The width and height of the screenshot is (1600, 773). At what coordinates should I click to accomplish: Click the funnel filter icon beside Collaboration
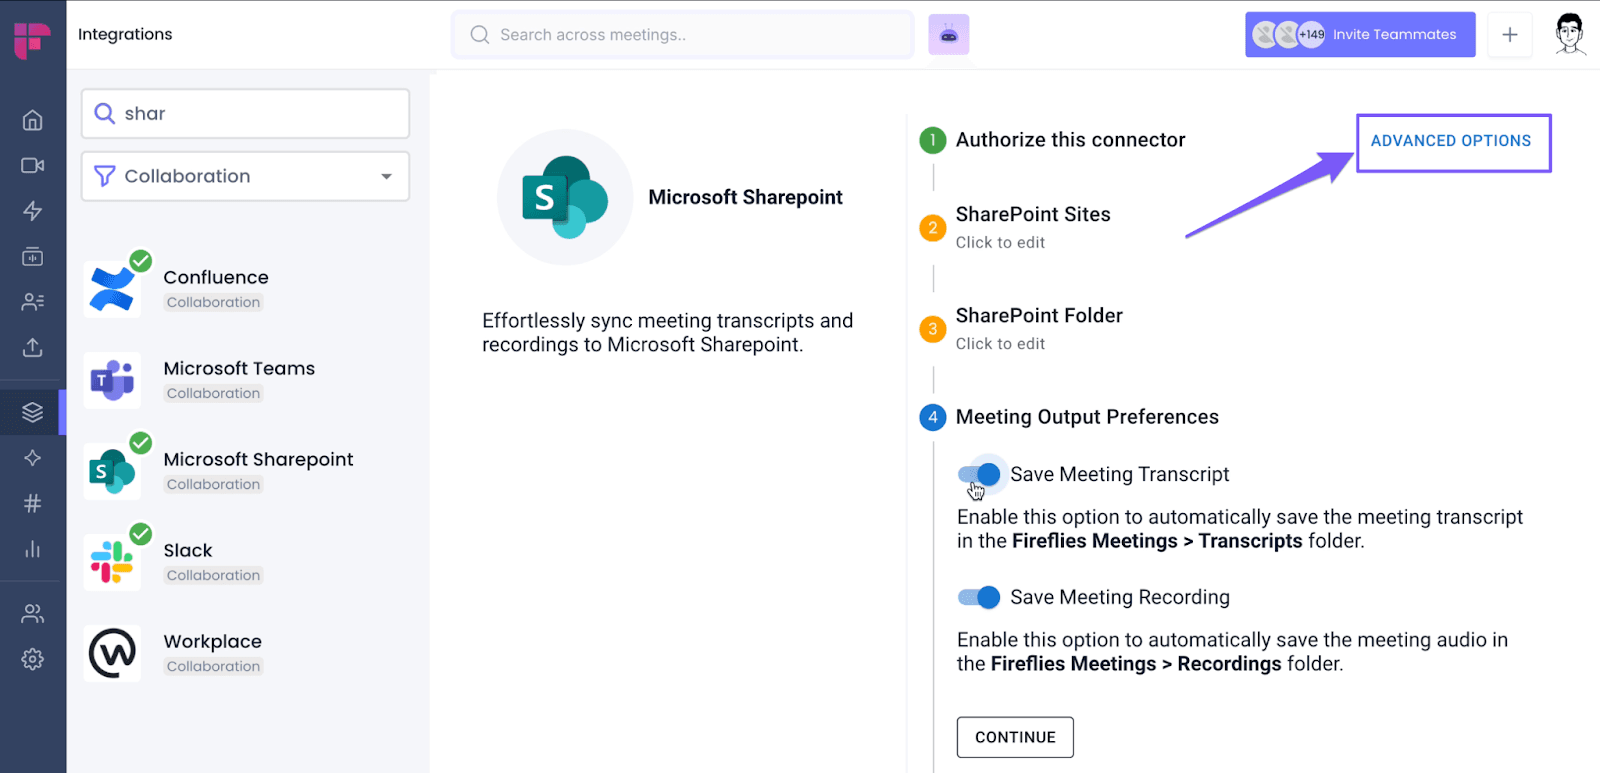pyautogui.click(x=104, y=176)
